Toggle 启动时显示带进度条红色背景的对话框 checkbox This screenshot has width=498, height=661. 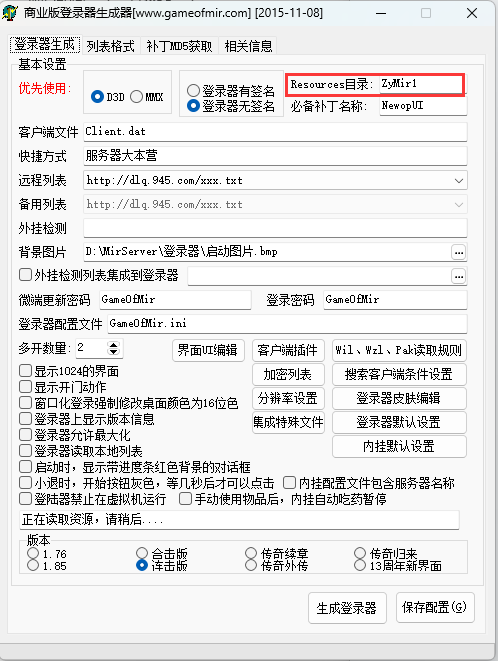pyautogui.click(x=25, y=467)
